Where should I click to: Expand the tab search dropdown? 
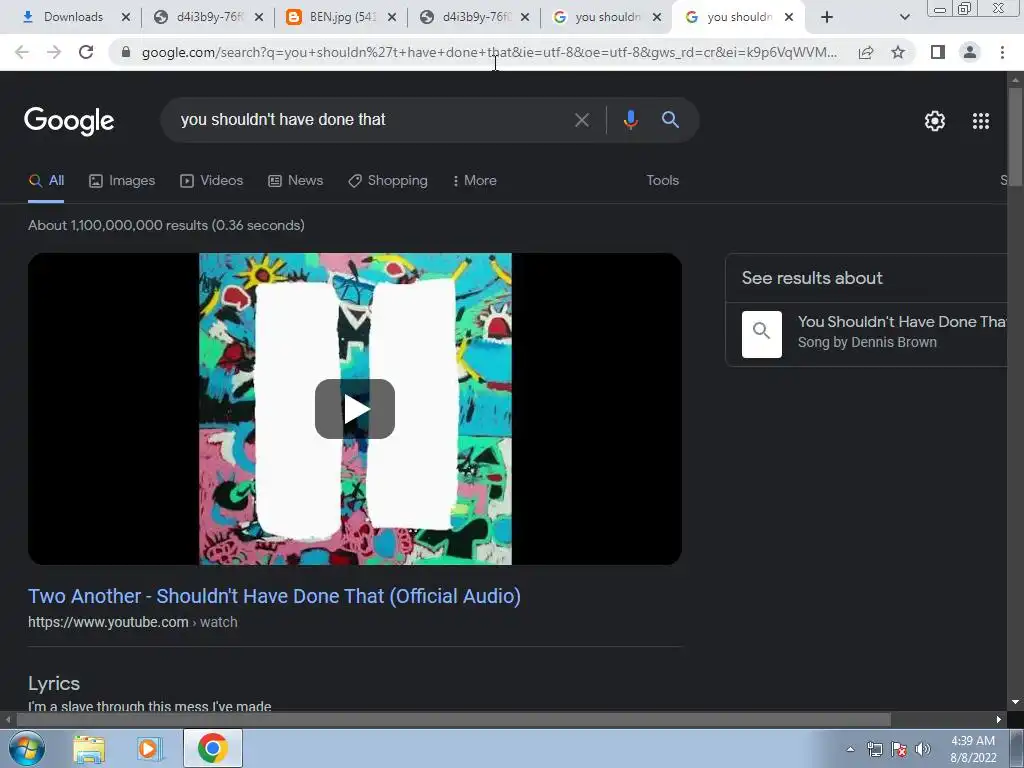[904, 17]
